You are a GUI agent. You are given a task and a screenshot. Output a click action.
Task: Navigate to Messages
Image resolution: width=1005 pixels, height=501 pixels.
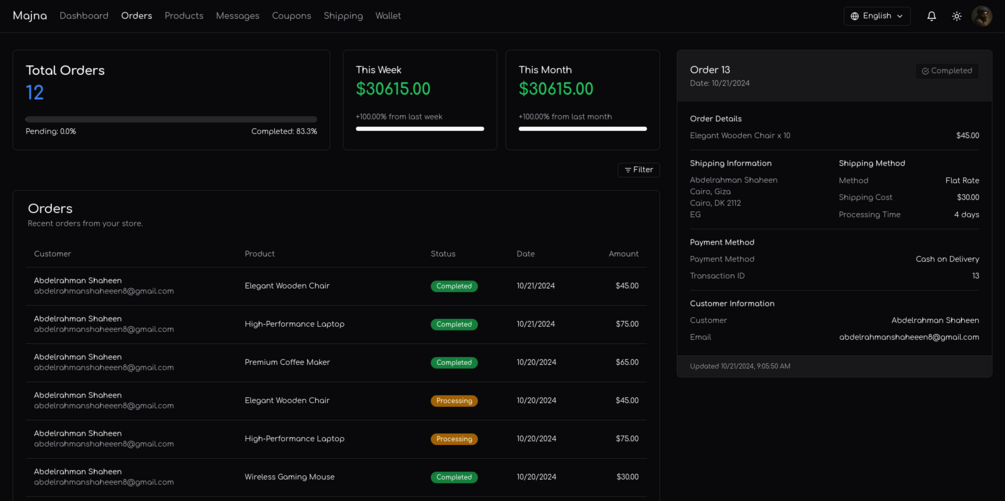pos(237,16)
